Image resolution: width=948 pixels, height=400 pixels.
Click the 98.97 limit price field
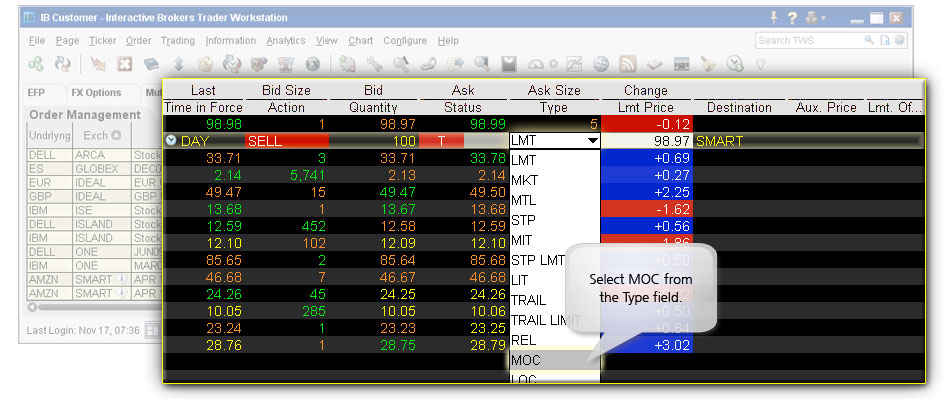646,141
